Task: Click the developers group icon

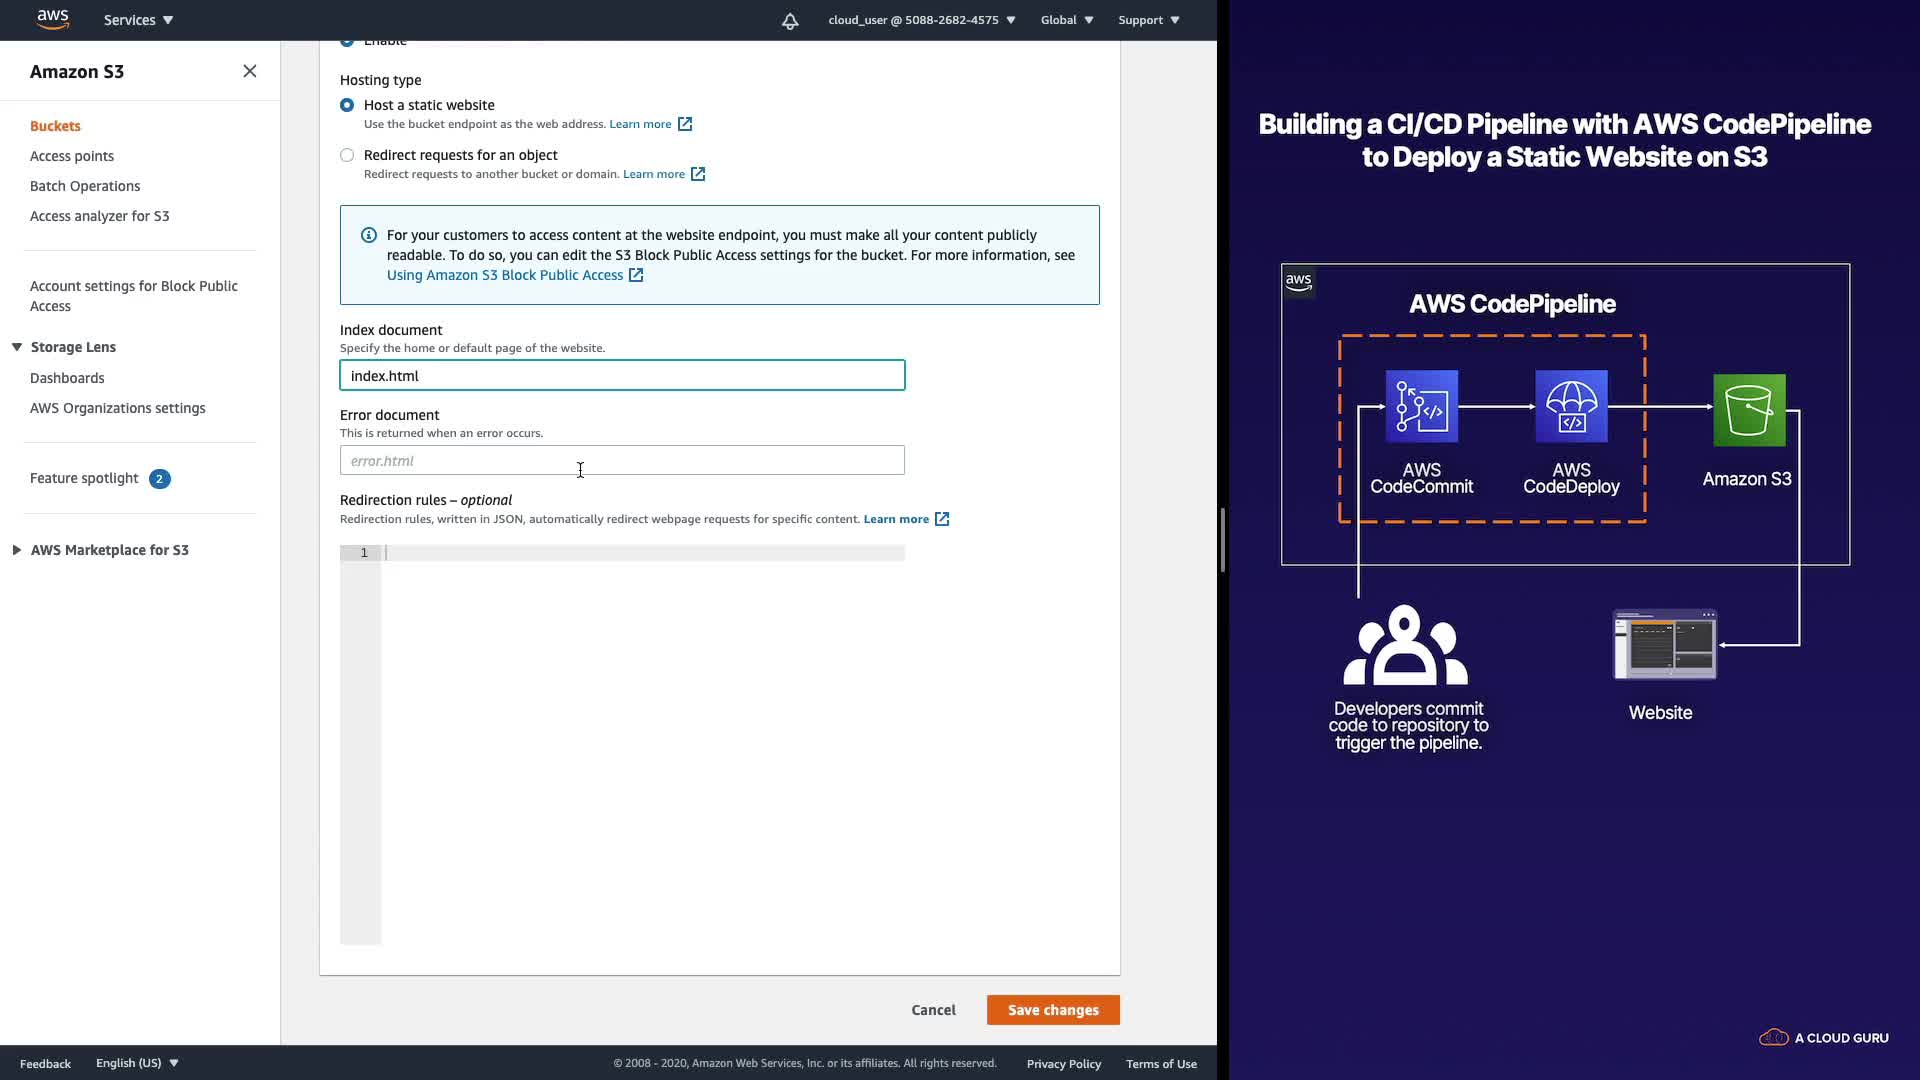Action: (1405, 645)
